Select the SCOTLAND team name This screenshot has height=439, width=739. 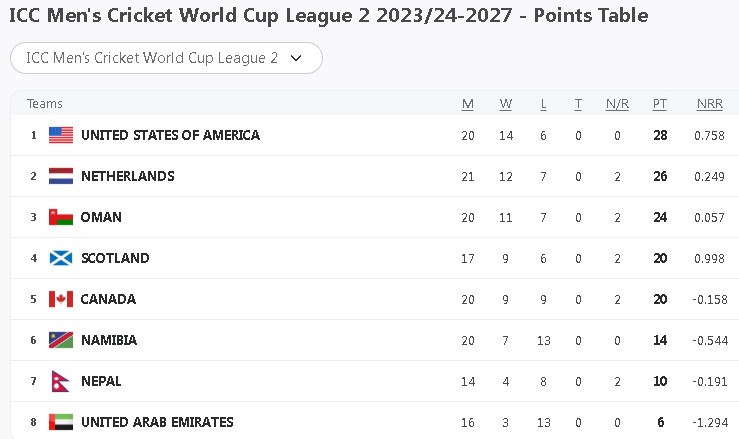point(115,258)
